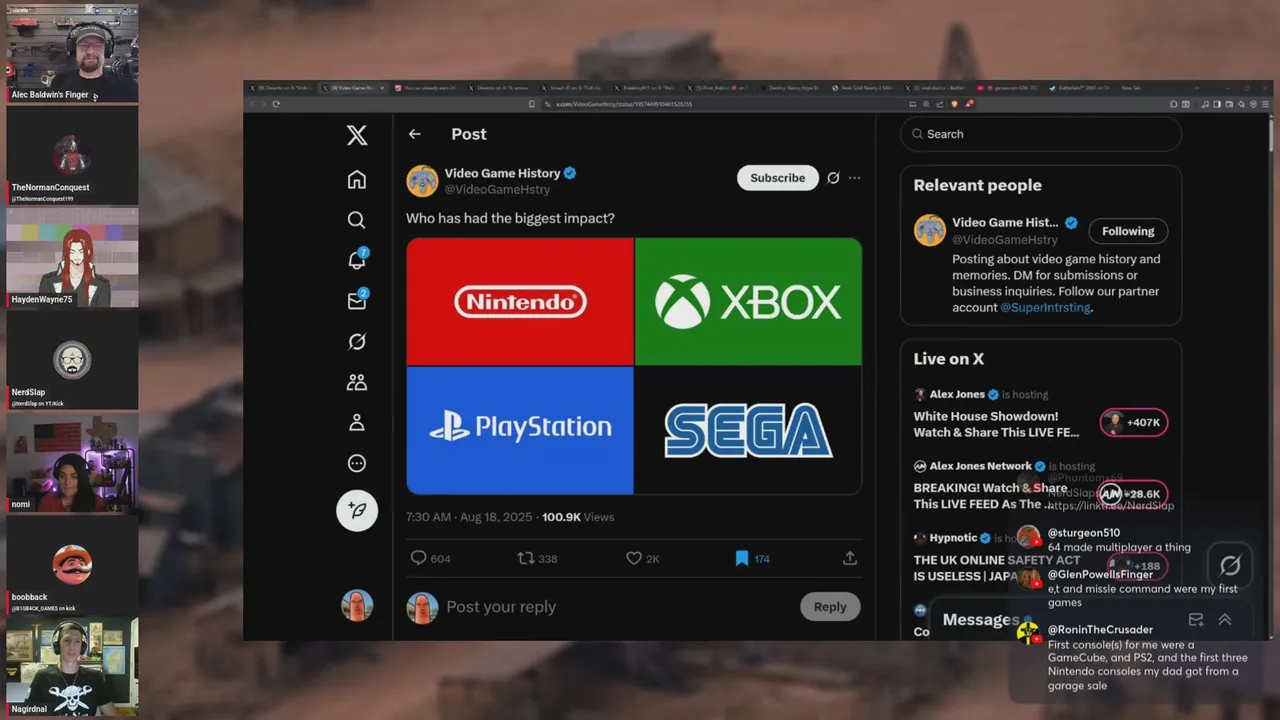Viewport: 1280px width, 720px height.
Task: Switch to the Video Game History browser tab
Action: tap(354, 88)
